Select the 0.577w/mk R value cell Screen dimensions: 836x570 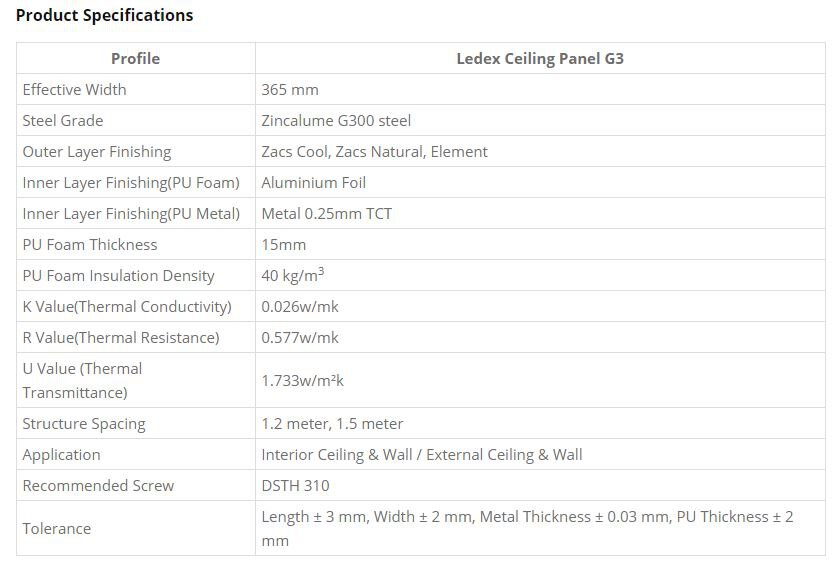(x=300, y=337)
